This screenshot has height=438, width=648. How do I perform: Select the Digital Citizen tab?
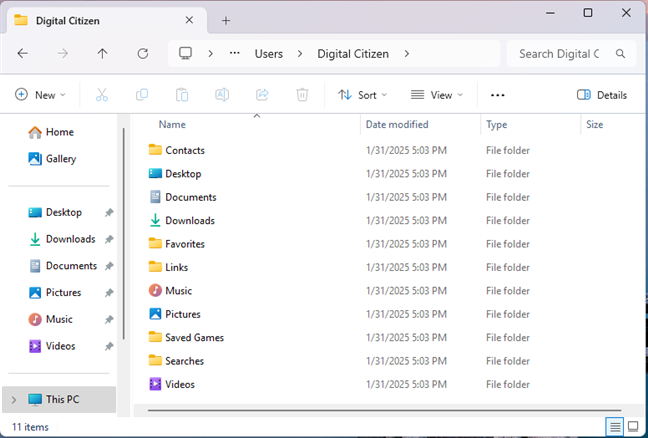107,20
